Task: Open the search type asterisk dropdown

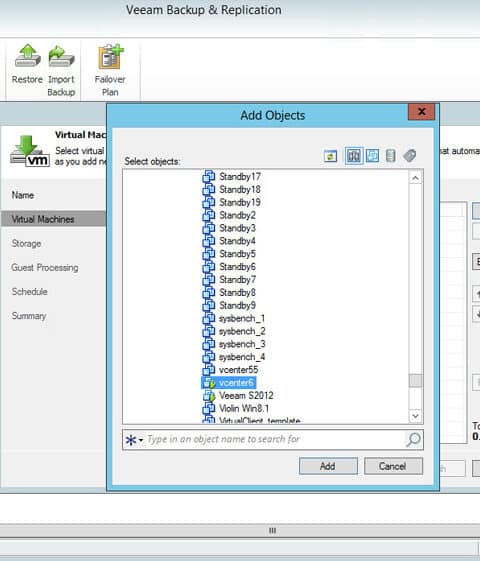Action: click(x=134, y=440)
